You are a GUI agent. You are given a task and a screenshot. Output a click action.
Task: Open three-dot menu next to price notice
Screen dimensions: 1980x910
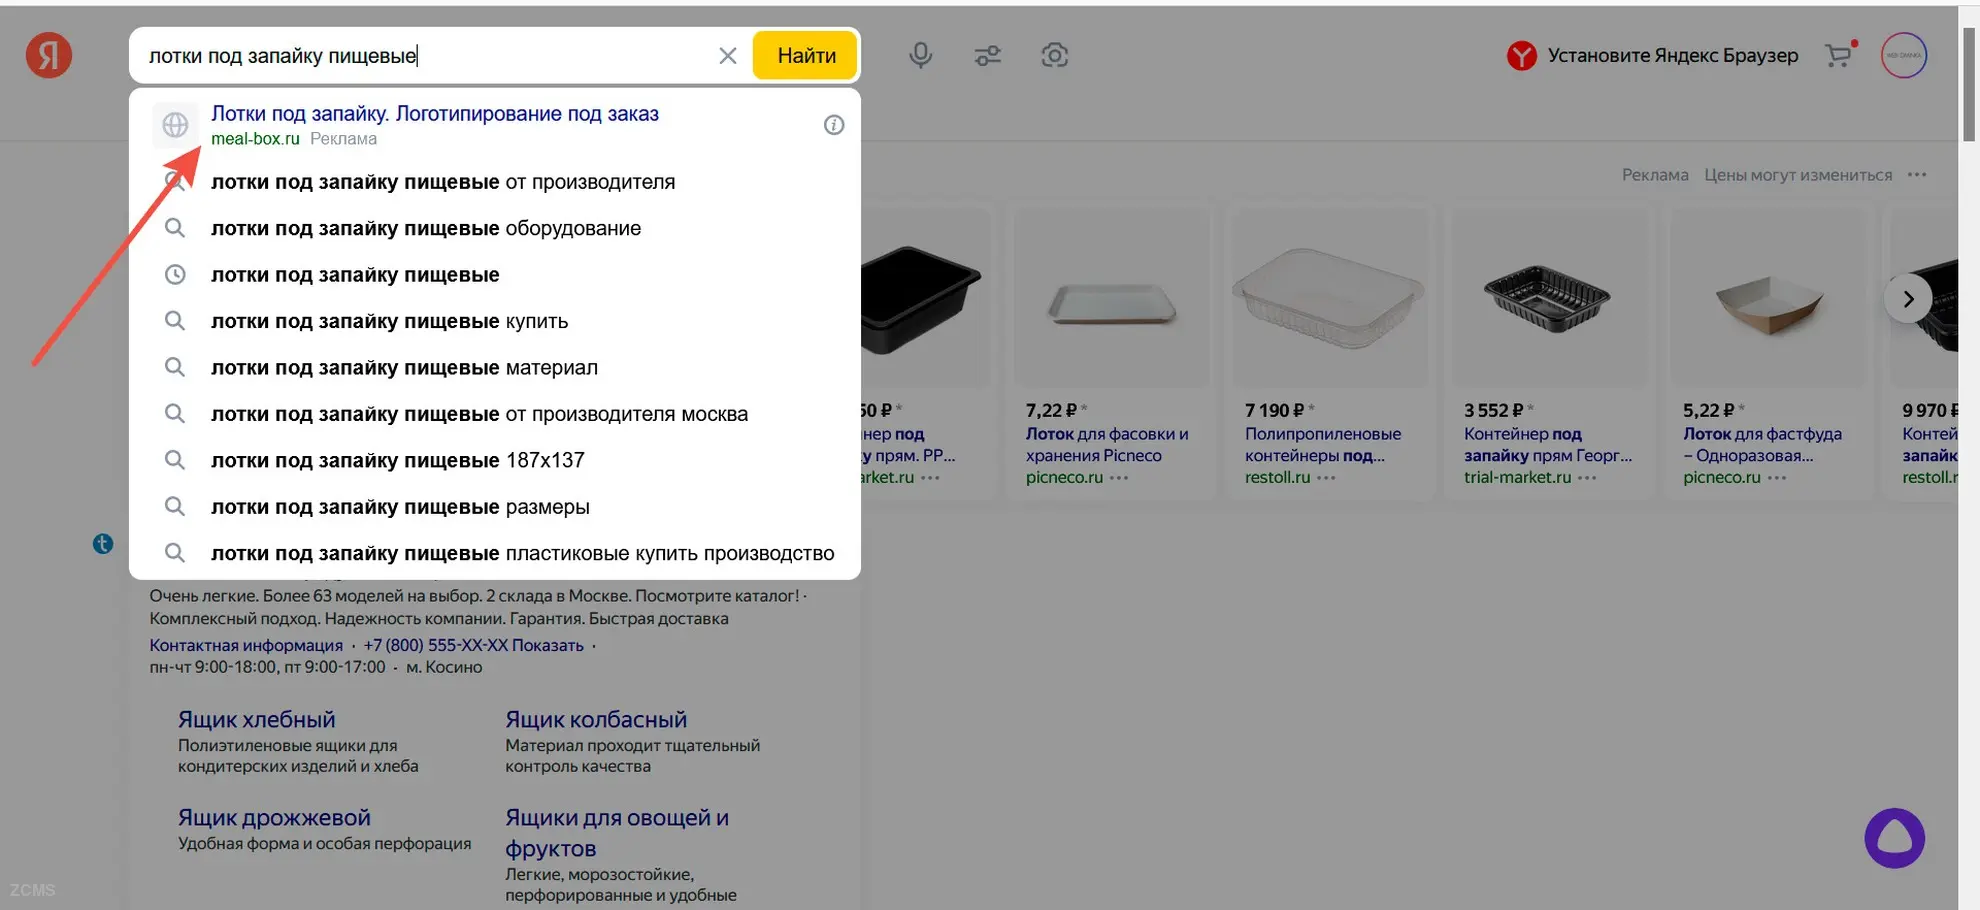pos(1916,175)
